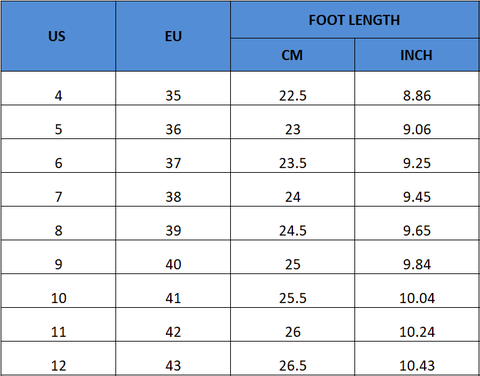Viewport: 480px width, 376px height.
Task: Select the FOOT LENGTH header cell
Action: tap(355, 20)
